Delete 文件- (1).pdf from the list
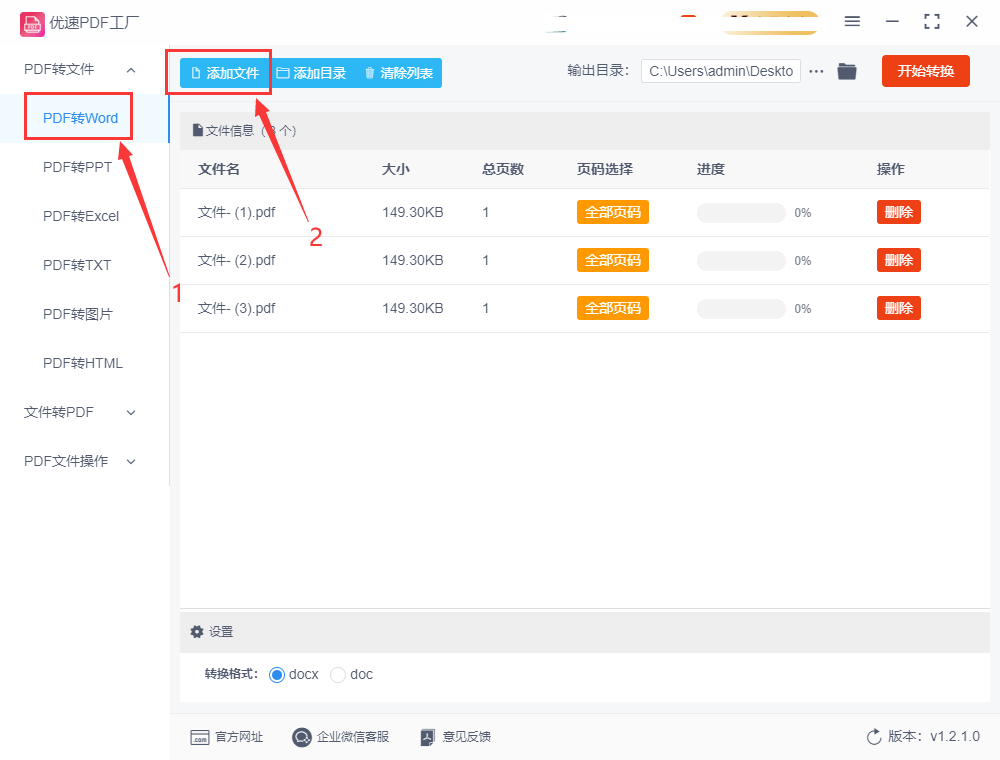The width and height of the screenshot is (1000, 760). click(899, 212)
